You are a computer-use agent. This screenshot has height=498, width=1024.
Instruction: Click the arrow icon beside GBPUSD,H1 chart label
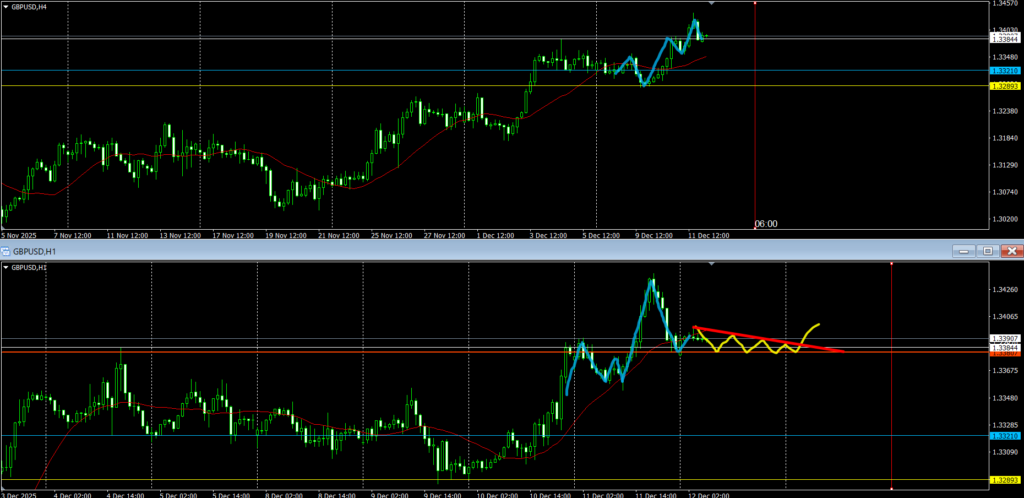(6, 267)
